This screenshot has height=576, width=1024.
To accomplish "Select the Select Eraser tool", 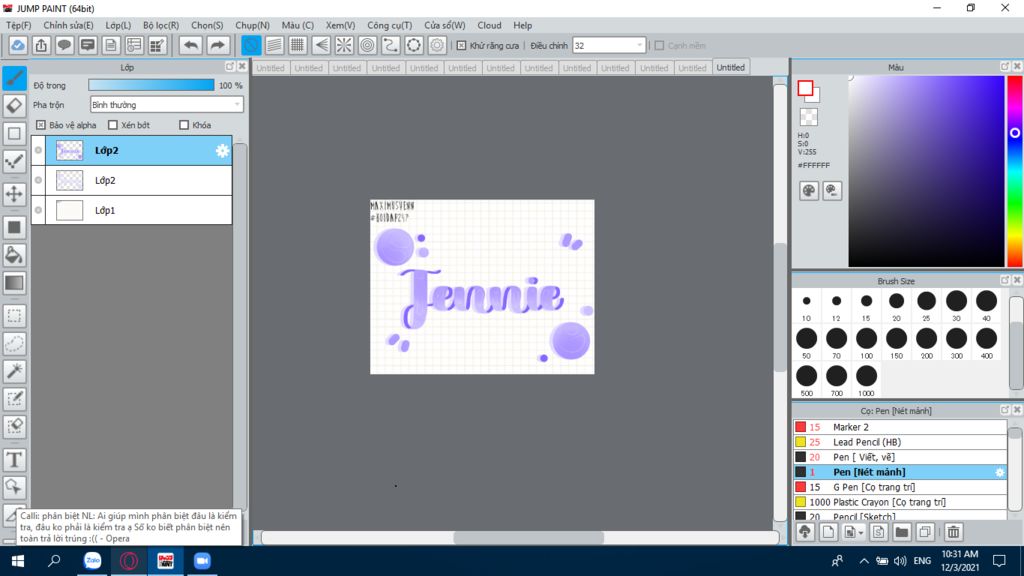I will pos(14,426).
